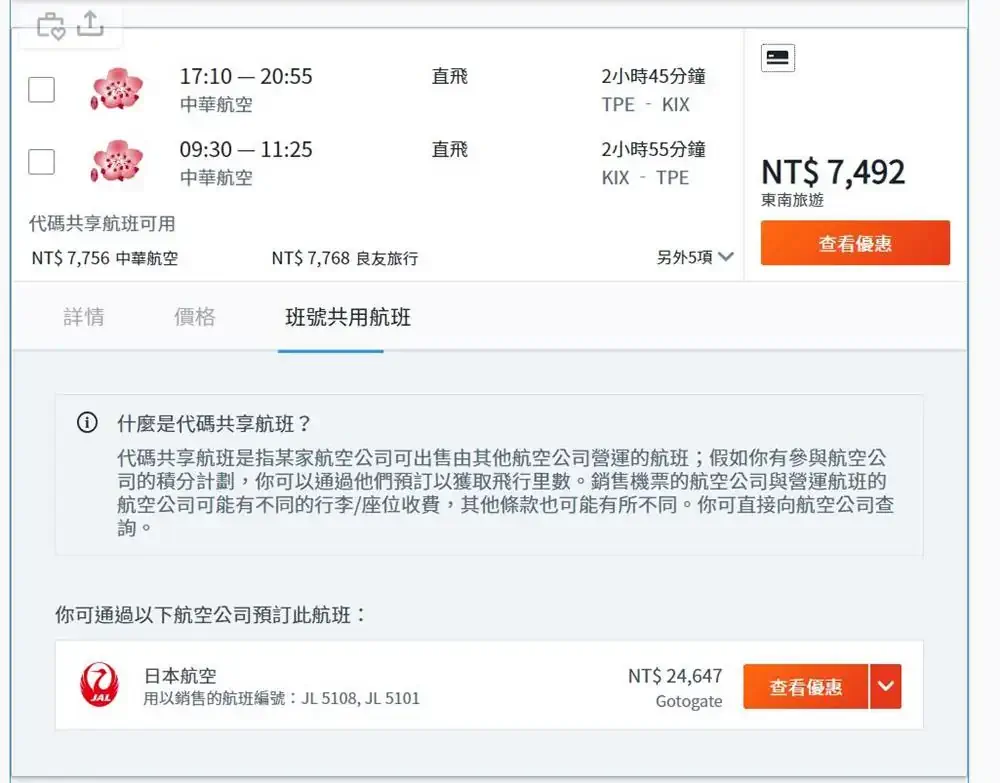This screenshot has width=1000, height=783.
Task: Tick checkbox for 09:30 — 11:25 flight
Action: [x=41, y=162]
